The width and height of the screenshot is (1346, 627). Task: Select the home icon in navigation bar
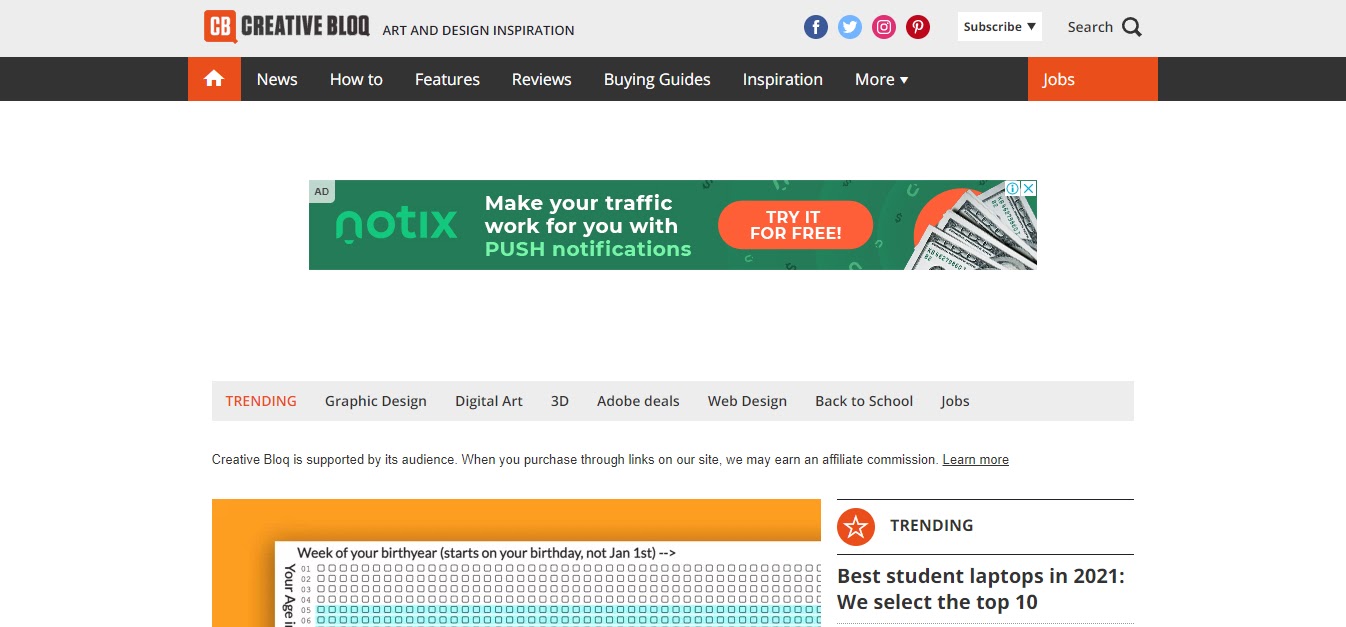214,78
